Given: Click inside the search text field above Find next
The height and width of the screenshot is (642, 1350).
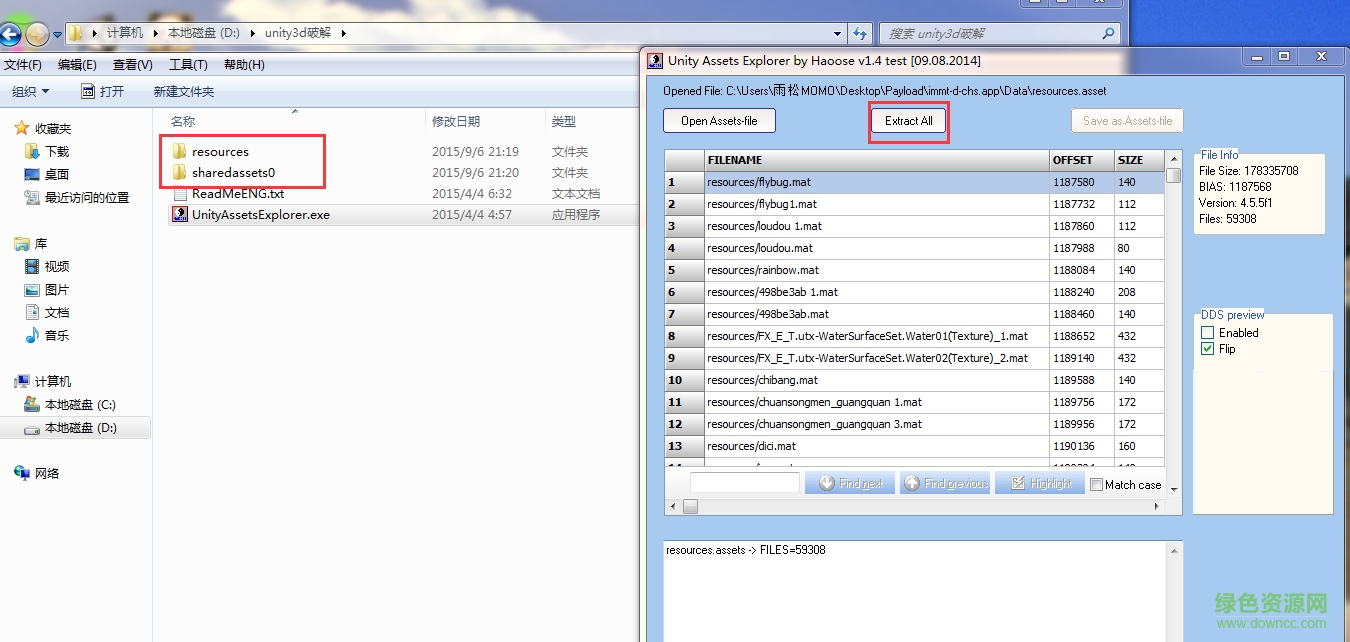Looking at the screenshot, I should (745, 482).
